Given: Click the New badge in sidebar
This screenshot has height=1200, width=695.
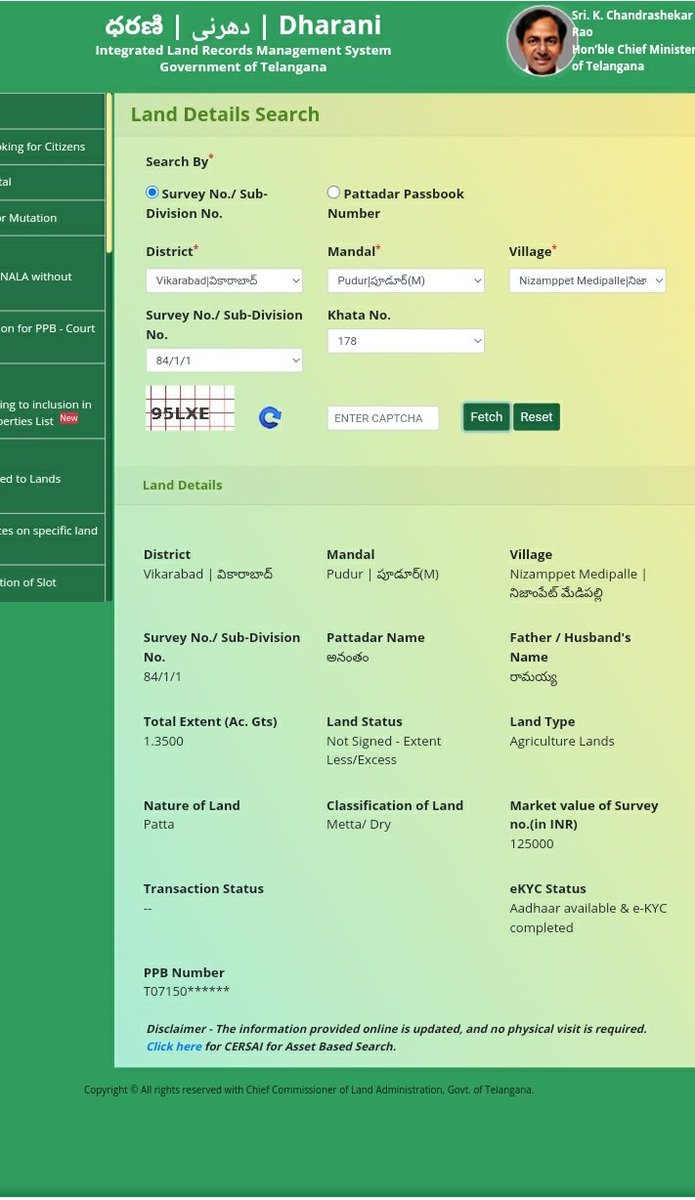Looking at the screenshot, I should pyautogui.click(x=69, y=418).
